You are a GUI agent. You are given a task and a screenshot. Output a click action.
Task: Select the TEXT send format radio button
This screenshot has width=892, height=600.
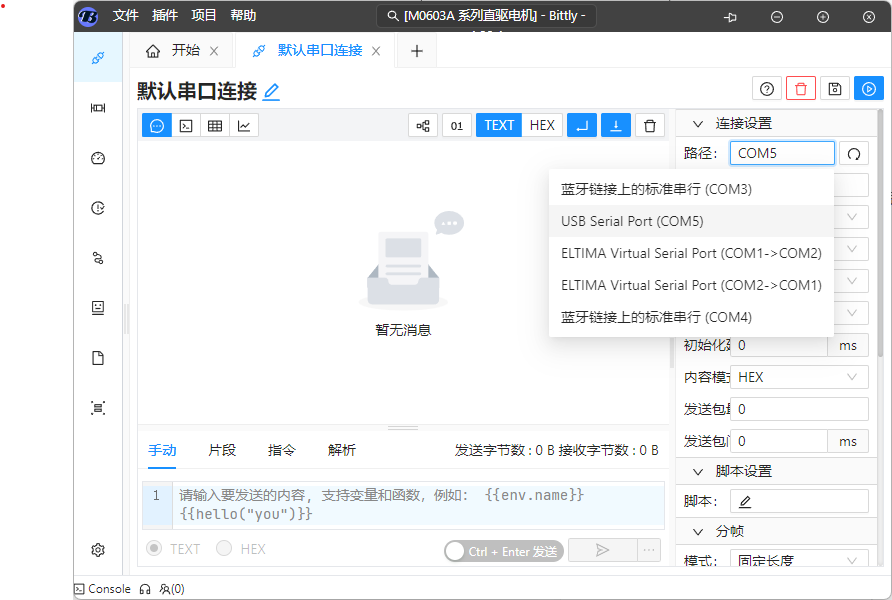click(155, 549)
